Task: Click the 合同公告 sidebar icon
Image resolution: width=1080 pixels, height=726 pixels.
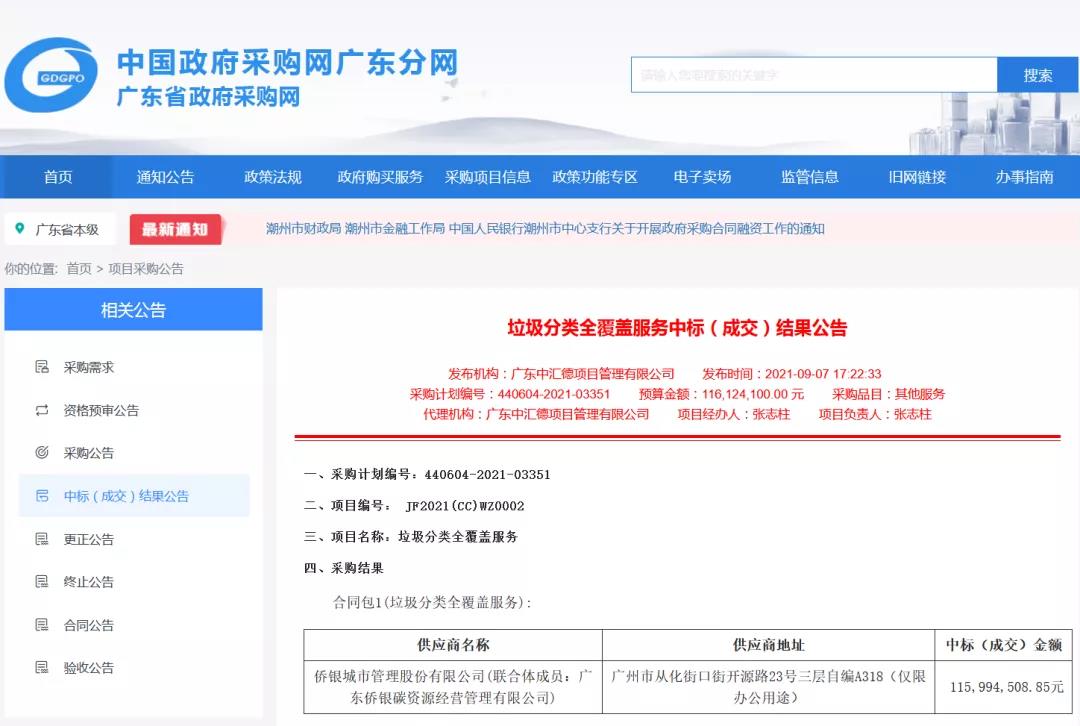Action: pyautogui.click(x=42, y=625)
